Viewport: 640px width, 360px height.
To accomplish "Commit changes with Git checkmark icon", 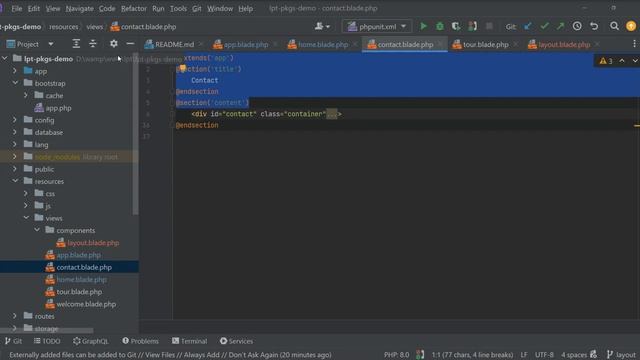I will 544,27.
